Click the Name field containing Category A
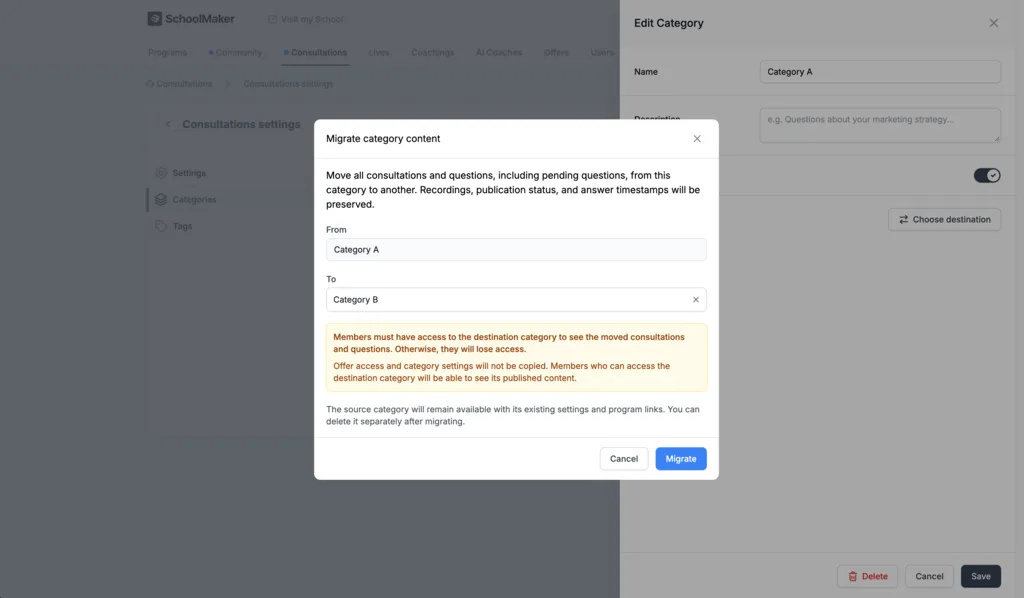The image size is (1024, 598). 880,72
